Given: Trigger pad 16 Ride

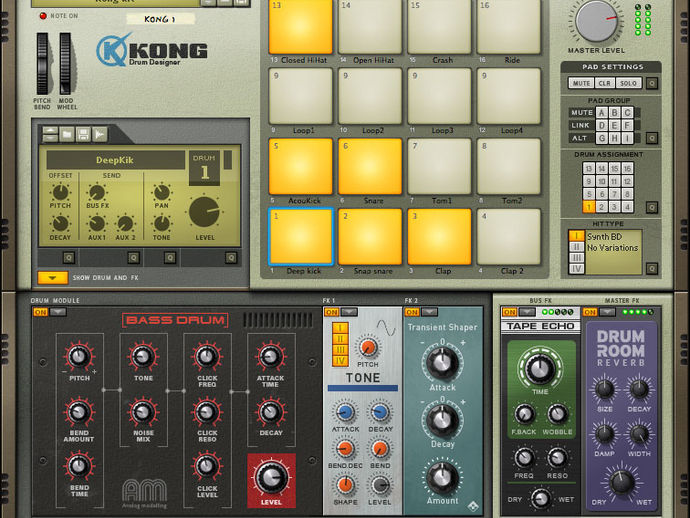Looking at the screenshot, I should [x=509, y=26].
